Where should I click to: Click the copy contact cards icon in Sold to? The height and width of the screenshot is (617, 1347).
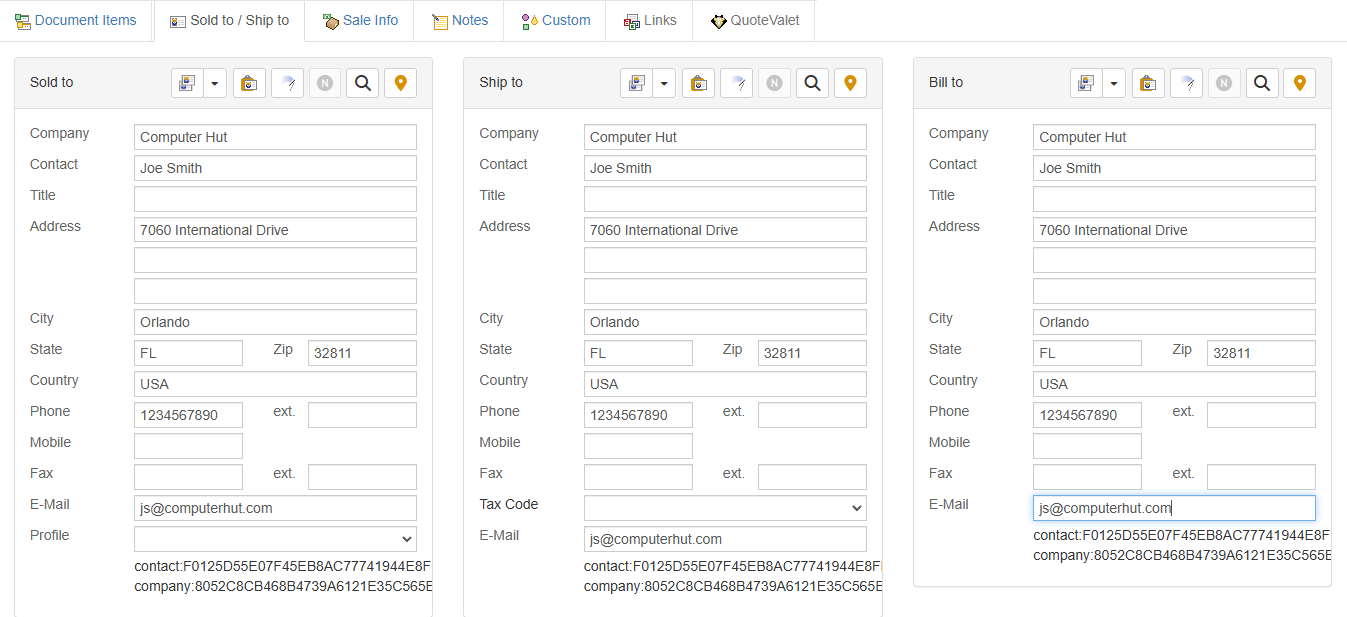[x=187, y=83]
